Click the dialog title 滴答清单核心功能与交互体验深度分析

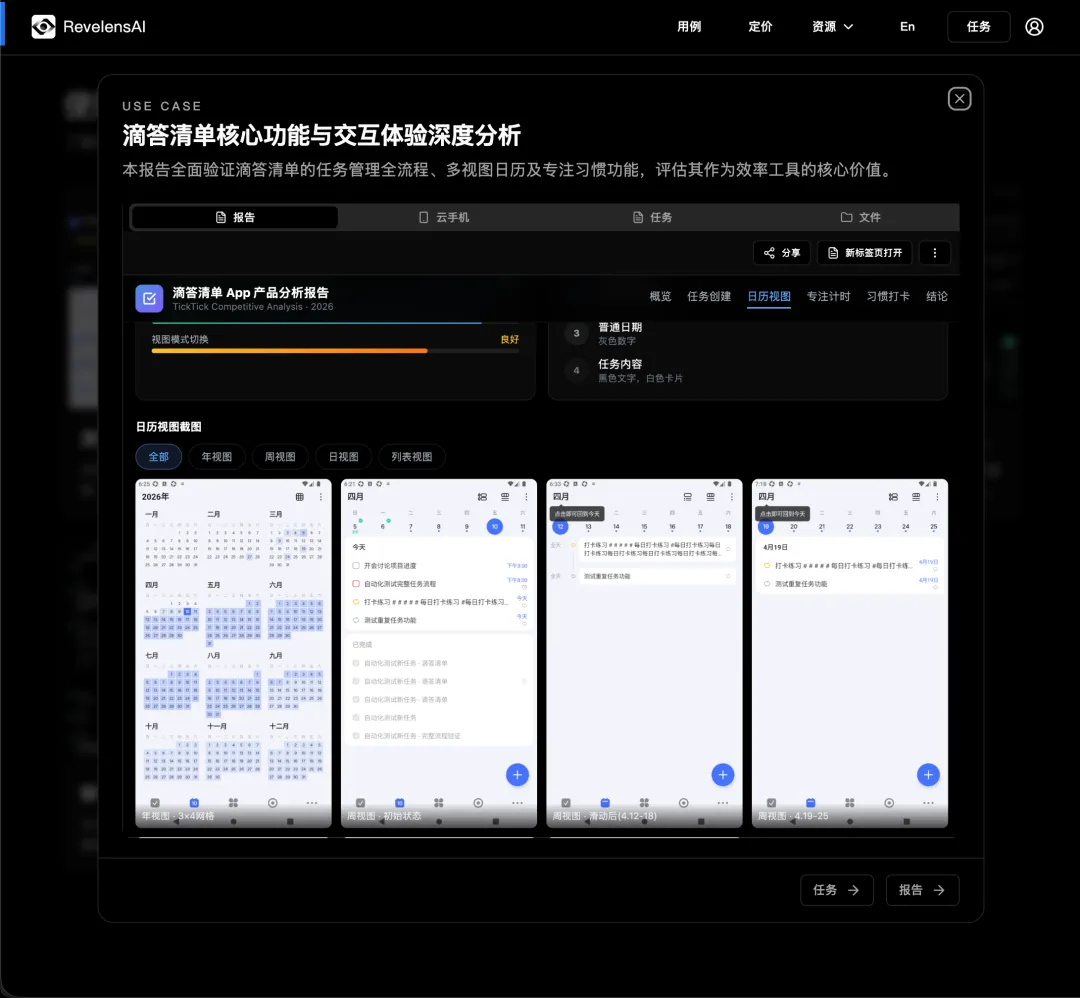tap(322, 136)
